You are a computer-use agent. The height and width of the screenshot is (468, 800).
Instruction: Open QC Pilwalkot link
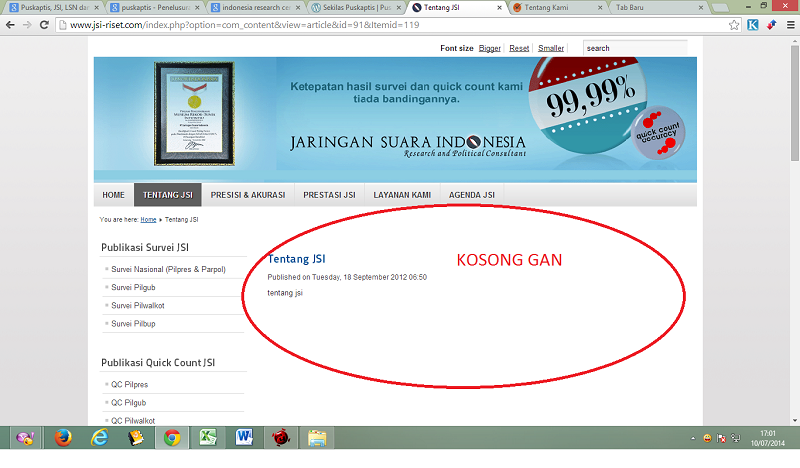133,421
